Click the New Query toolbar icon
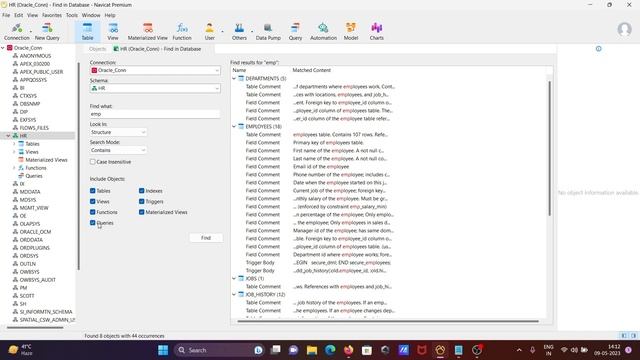Viewport: 640px width, 360px height. pos(47,31)
